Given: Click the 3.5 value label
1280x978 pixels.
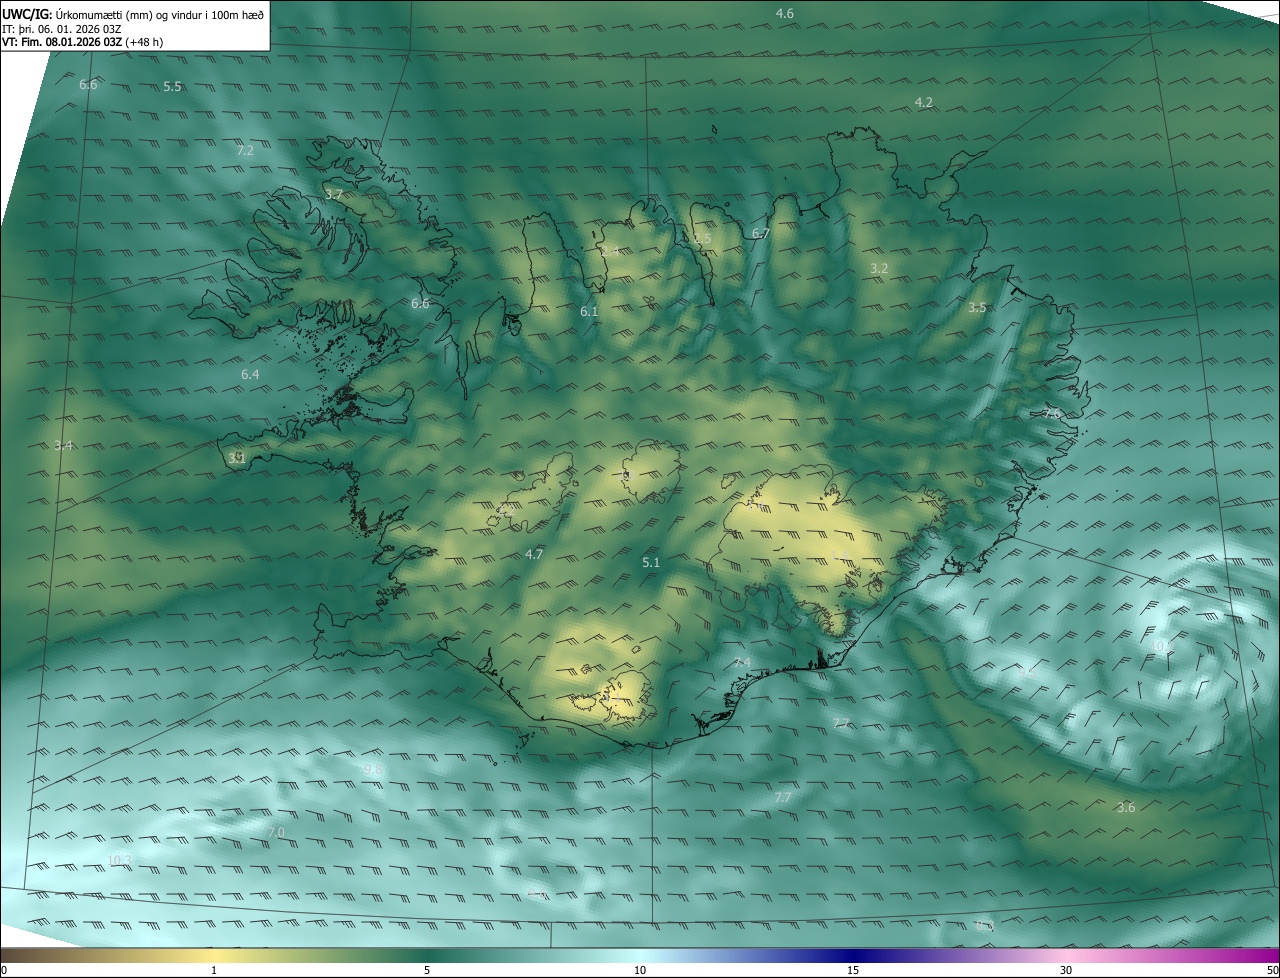Looking at the screenshot, I should tap(977, 308).
